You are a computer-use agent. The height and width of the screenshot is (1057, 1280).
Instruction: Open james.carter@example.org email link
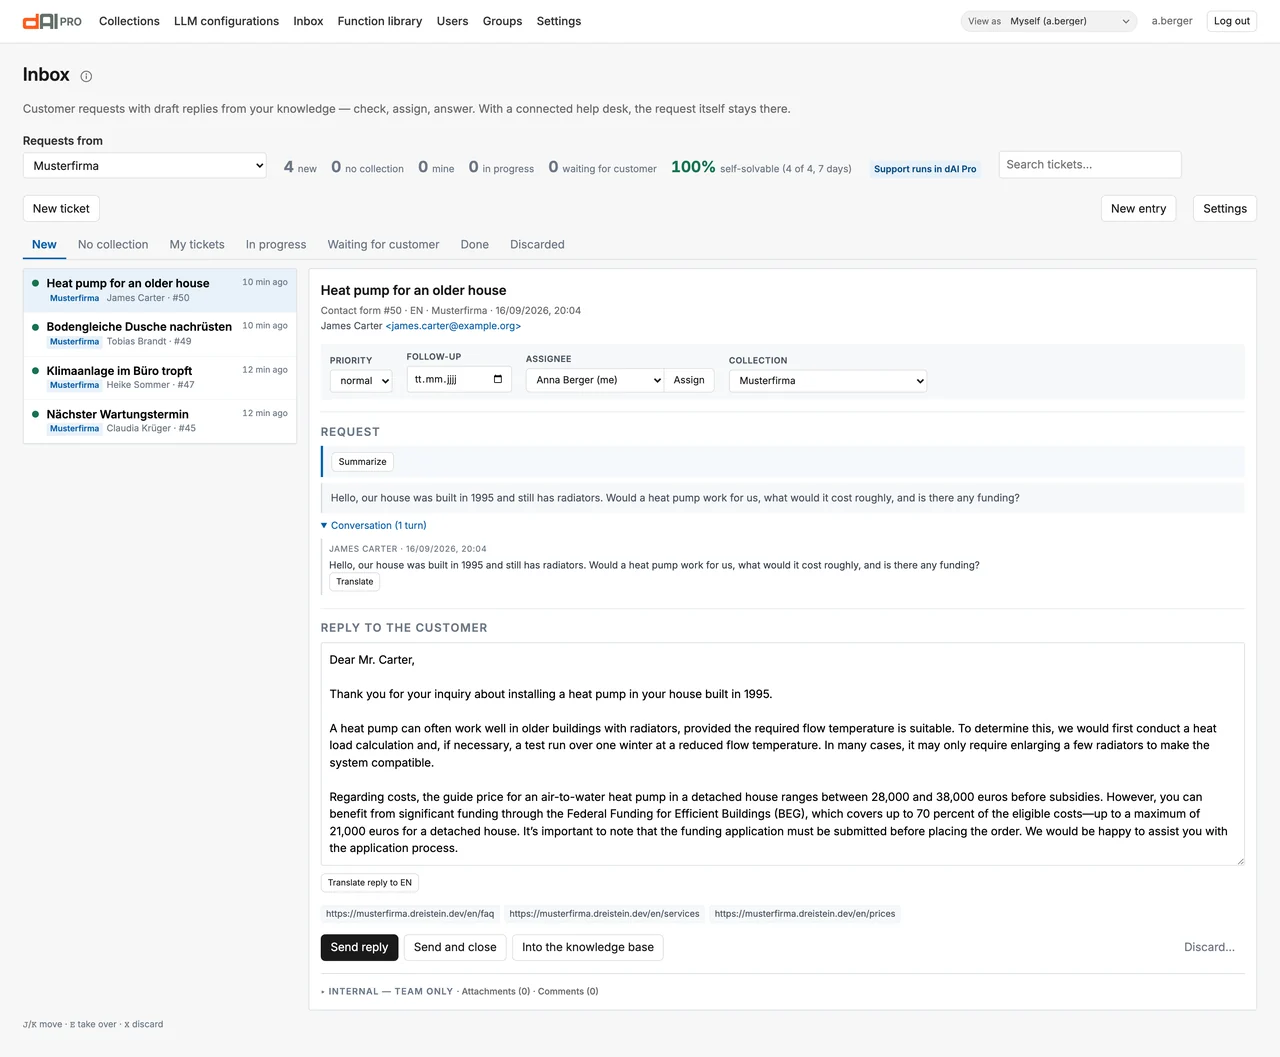coord(453,326)
